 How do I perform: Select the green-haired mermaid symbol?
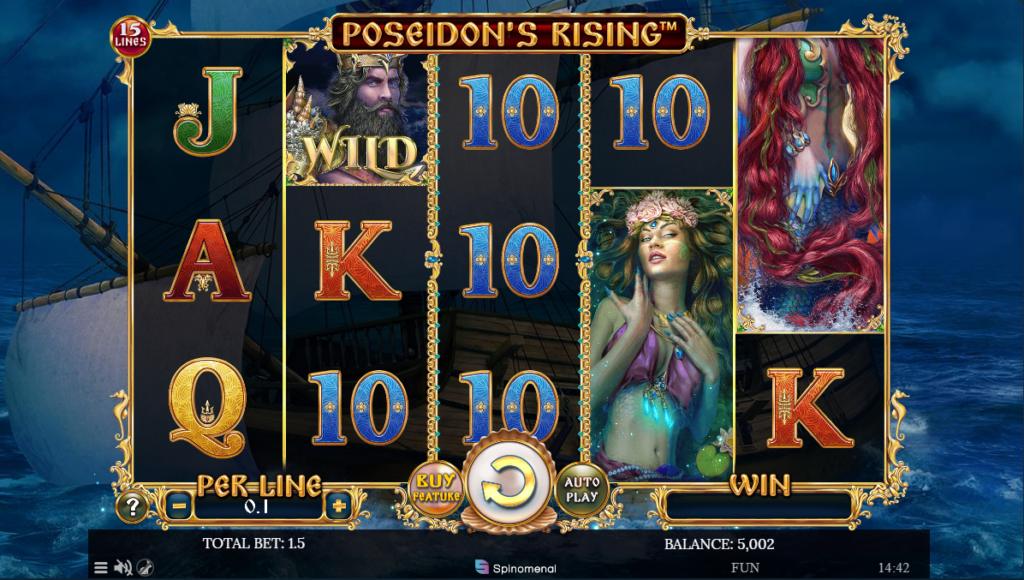[661, 334]
